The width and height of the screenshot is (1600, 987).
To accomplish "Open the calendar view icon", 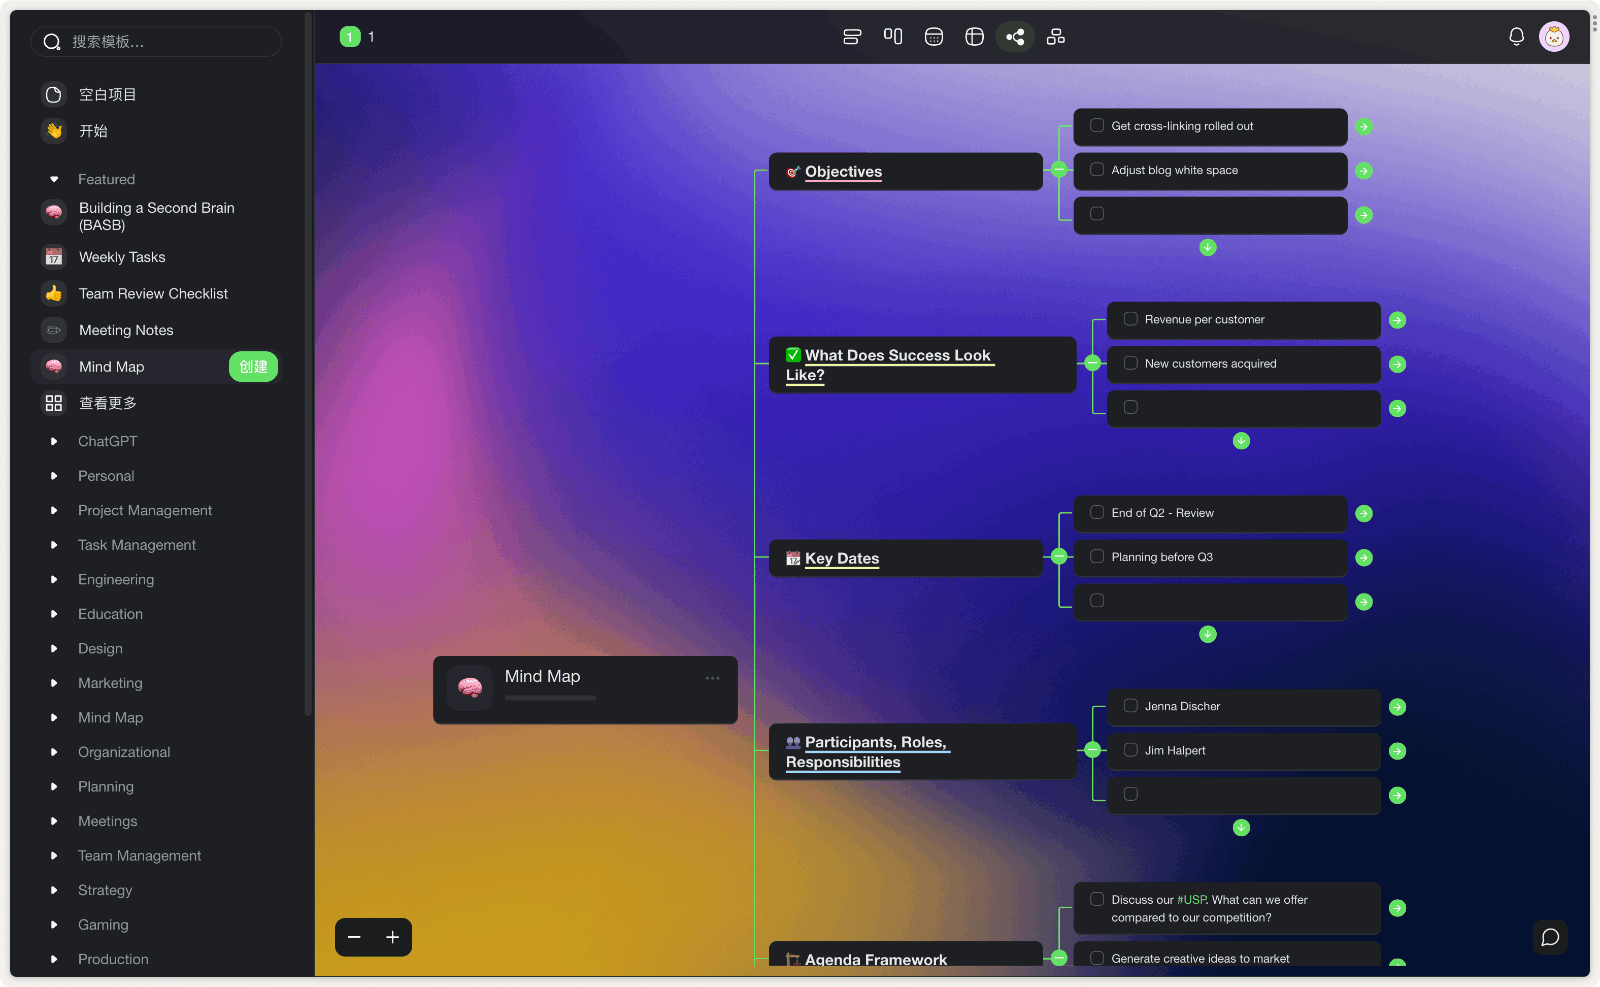I will pyautogui.click(x=934, y=37).
